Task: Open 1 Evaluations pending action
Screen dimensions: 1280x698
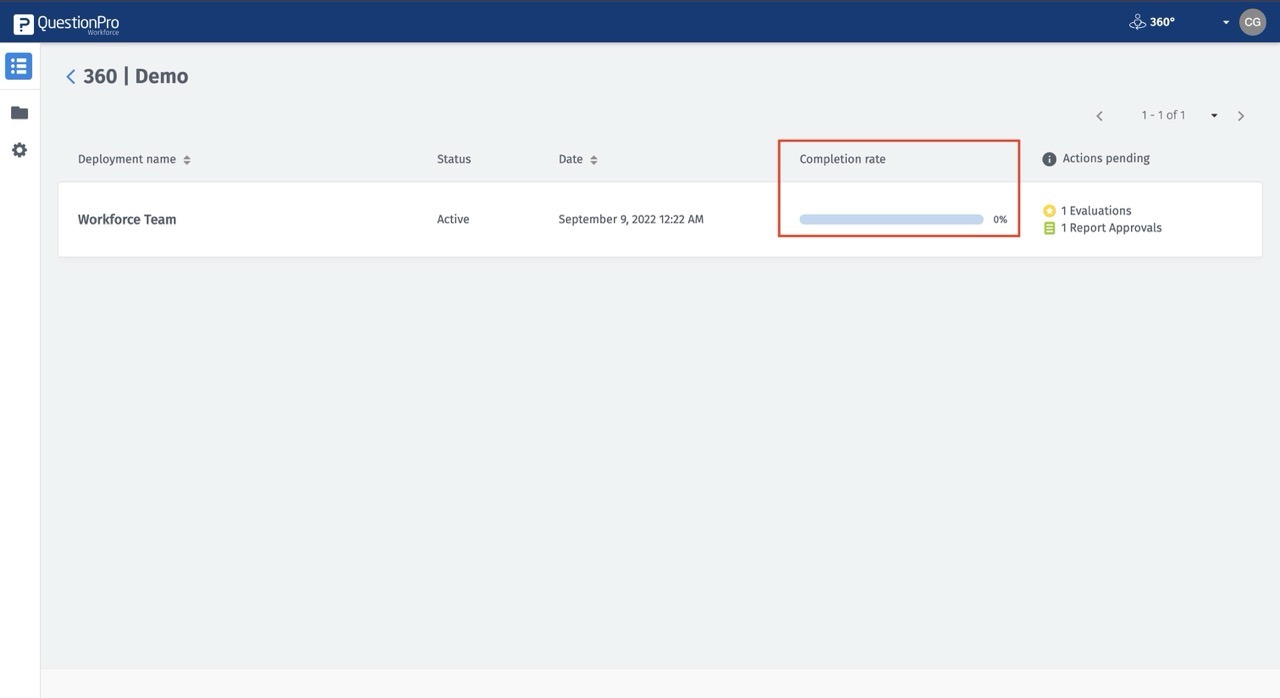Action: [x=1096, y=211]
